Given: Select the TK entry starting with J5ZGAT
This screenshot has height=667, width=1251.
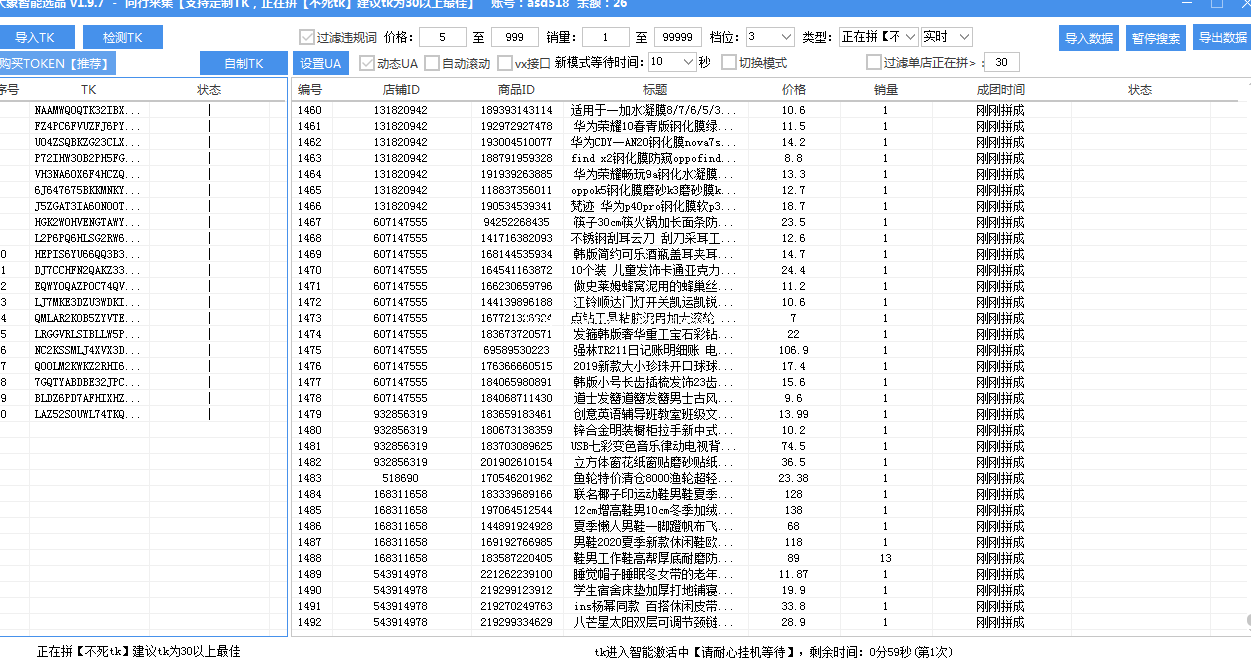Looking at the screenshot, I should [88, 206].
